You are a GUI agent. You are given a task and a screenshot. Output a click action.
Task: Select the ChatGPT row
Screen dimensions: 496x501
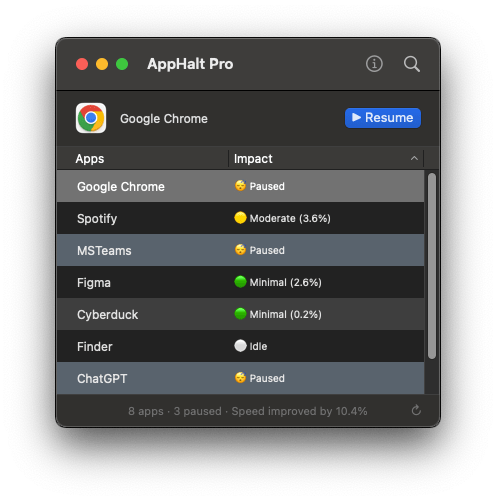point(240,378)
